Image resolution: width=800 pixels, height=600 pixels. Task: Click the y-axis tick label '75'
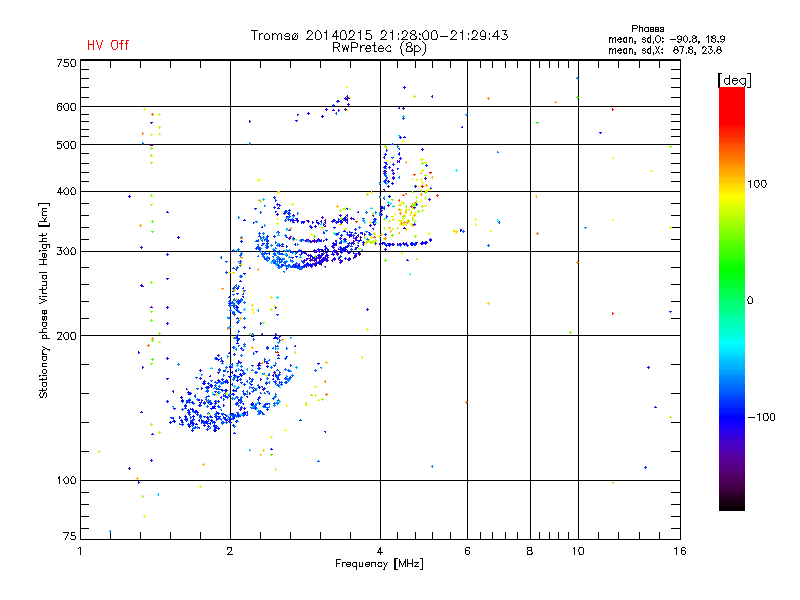coord(70,536)
